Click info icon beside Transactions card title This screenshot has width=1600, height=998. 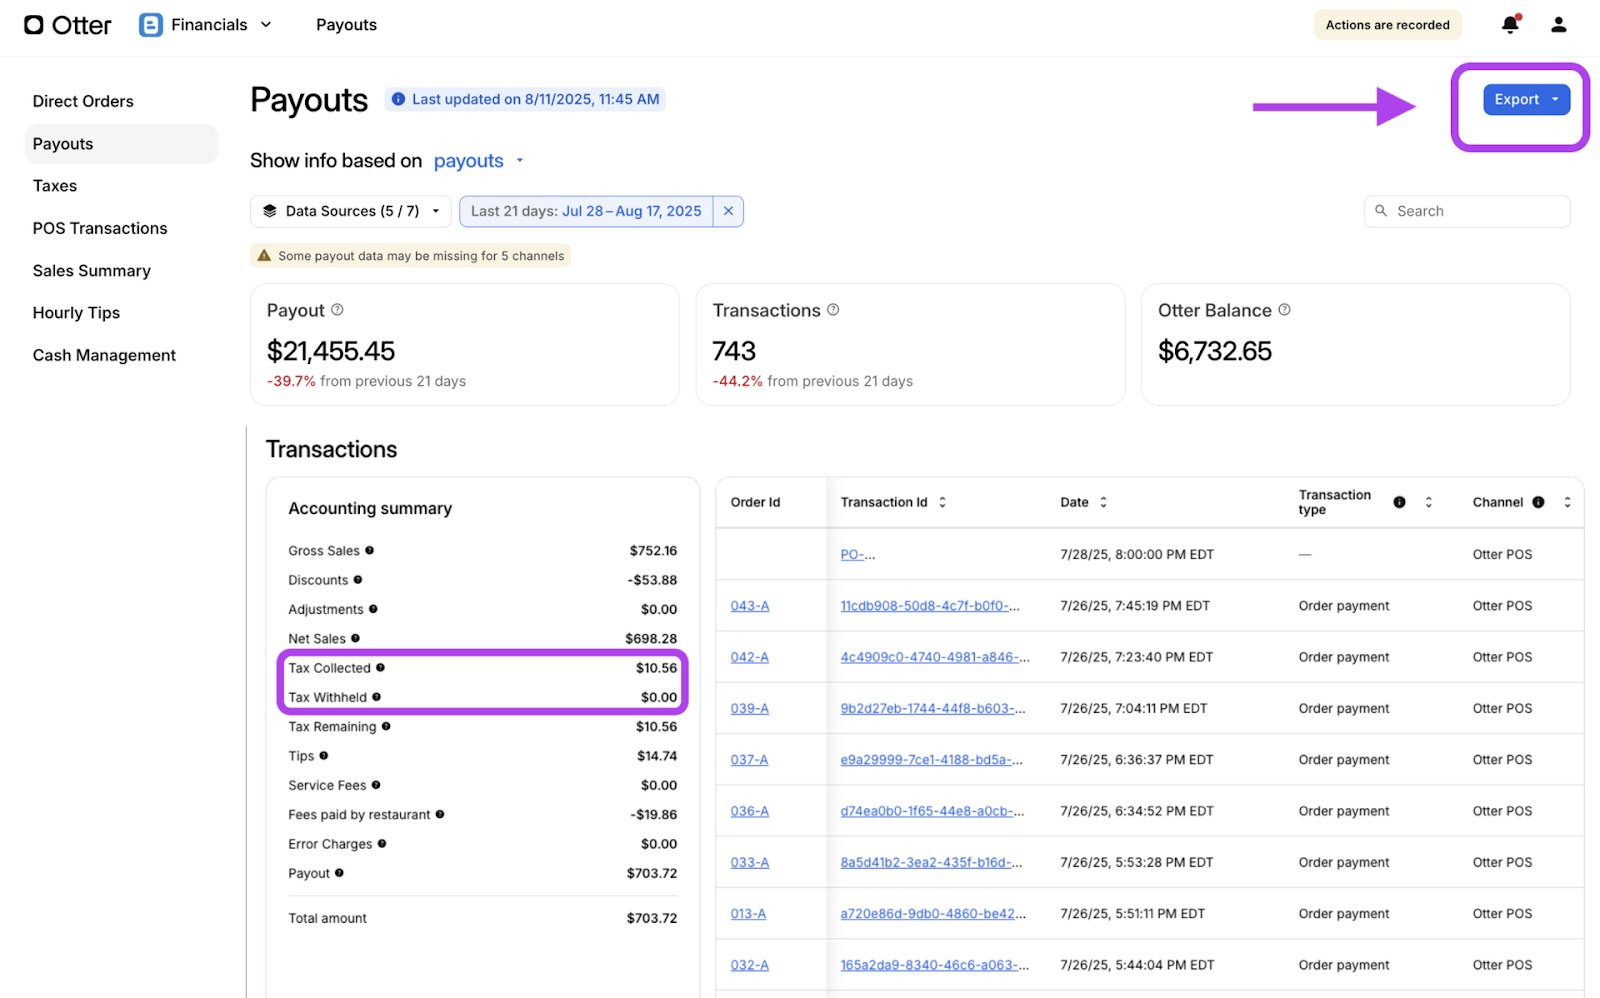tap(833, 310)
